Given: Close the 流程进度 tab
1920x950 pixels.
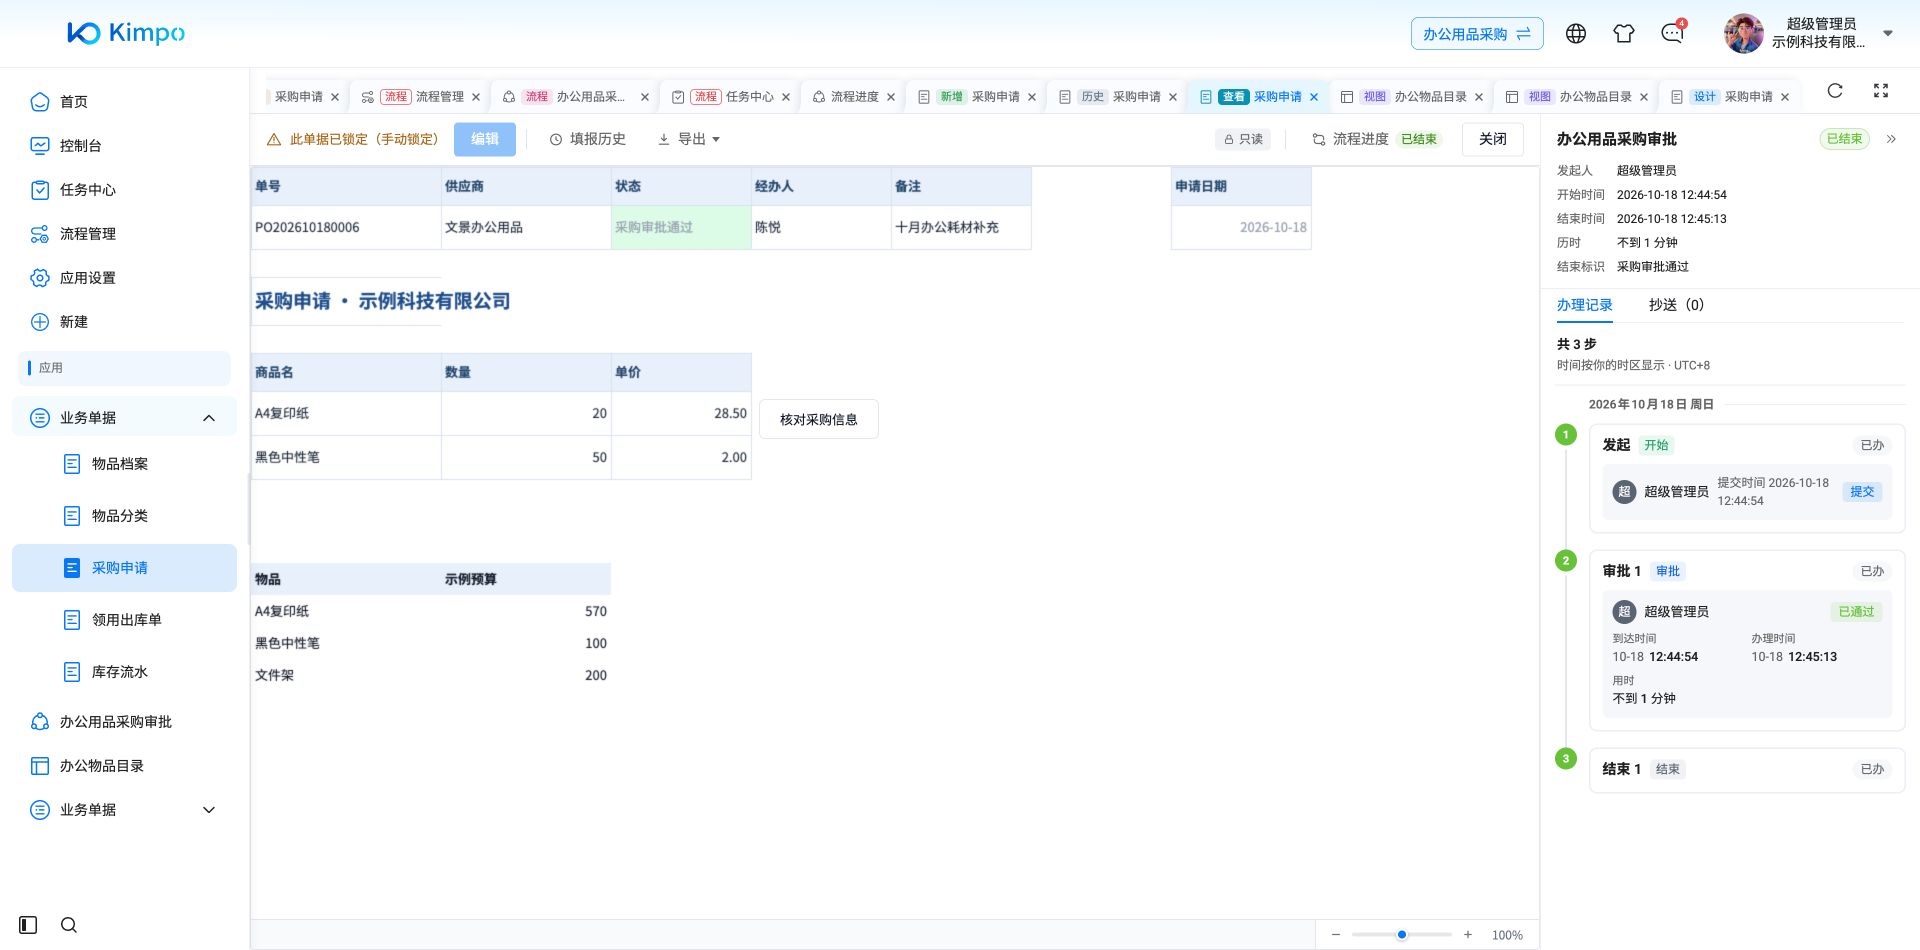Looking at the screenshot, I should pos(891,97).
